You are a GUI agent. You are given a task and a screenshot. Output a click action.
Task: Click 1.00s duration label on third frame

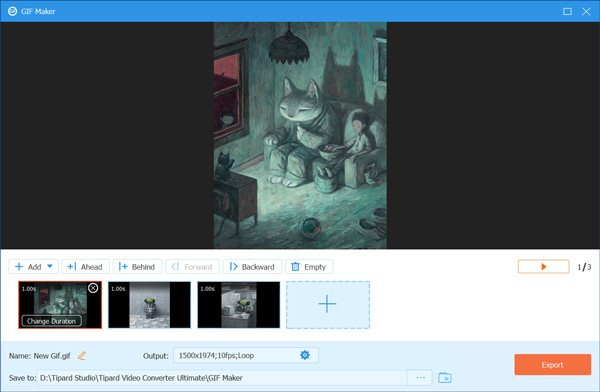tap(207, 289)
